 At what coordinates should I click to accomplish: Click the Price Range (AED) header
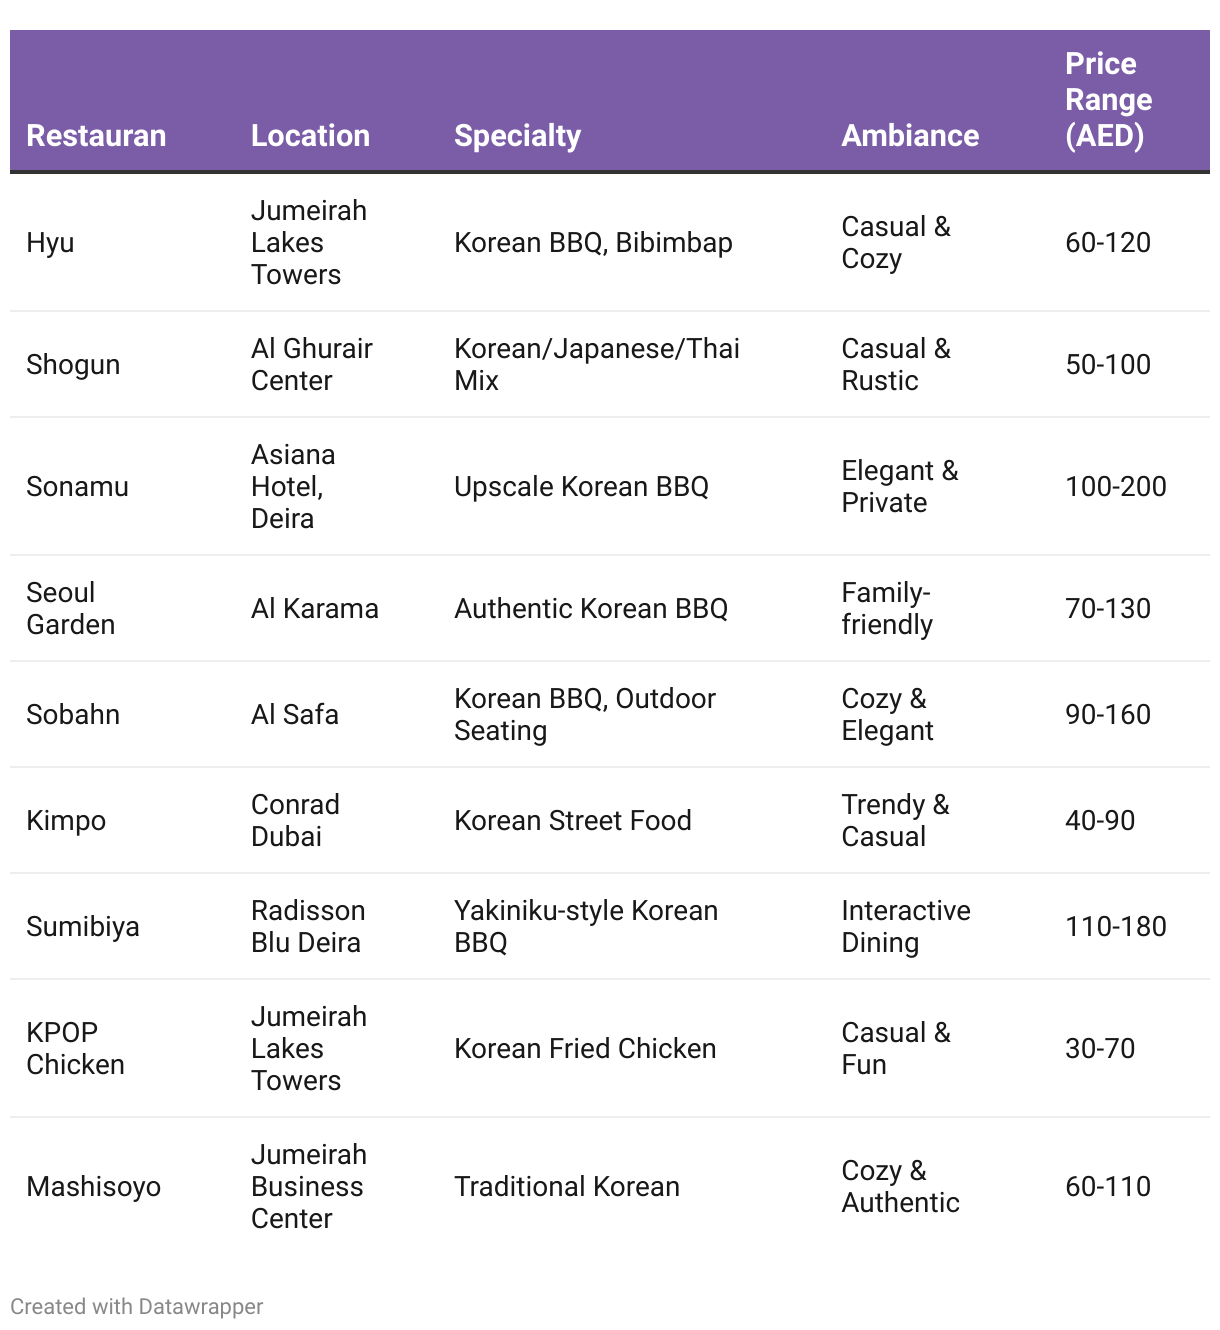point(1108,100)
